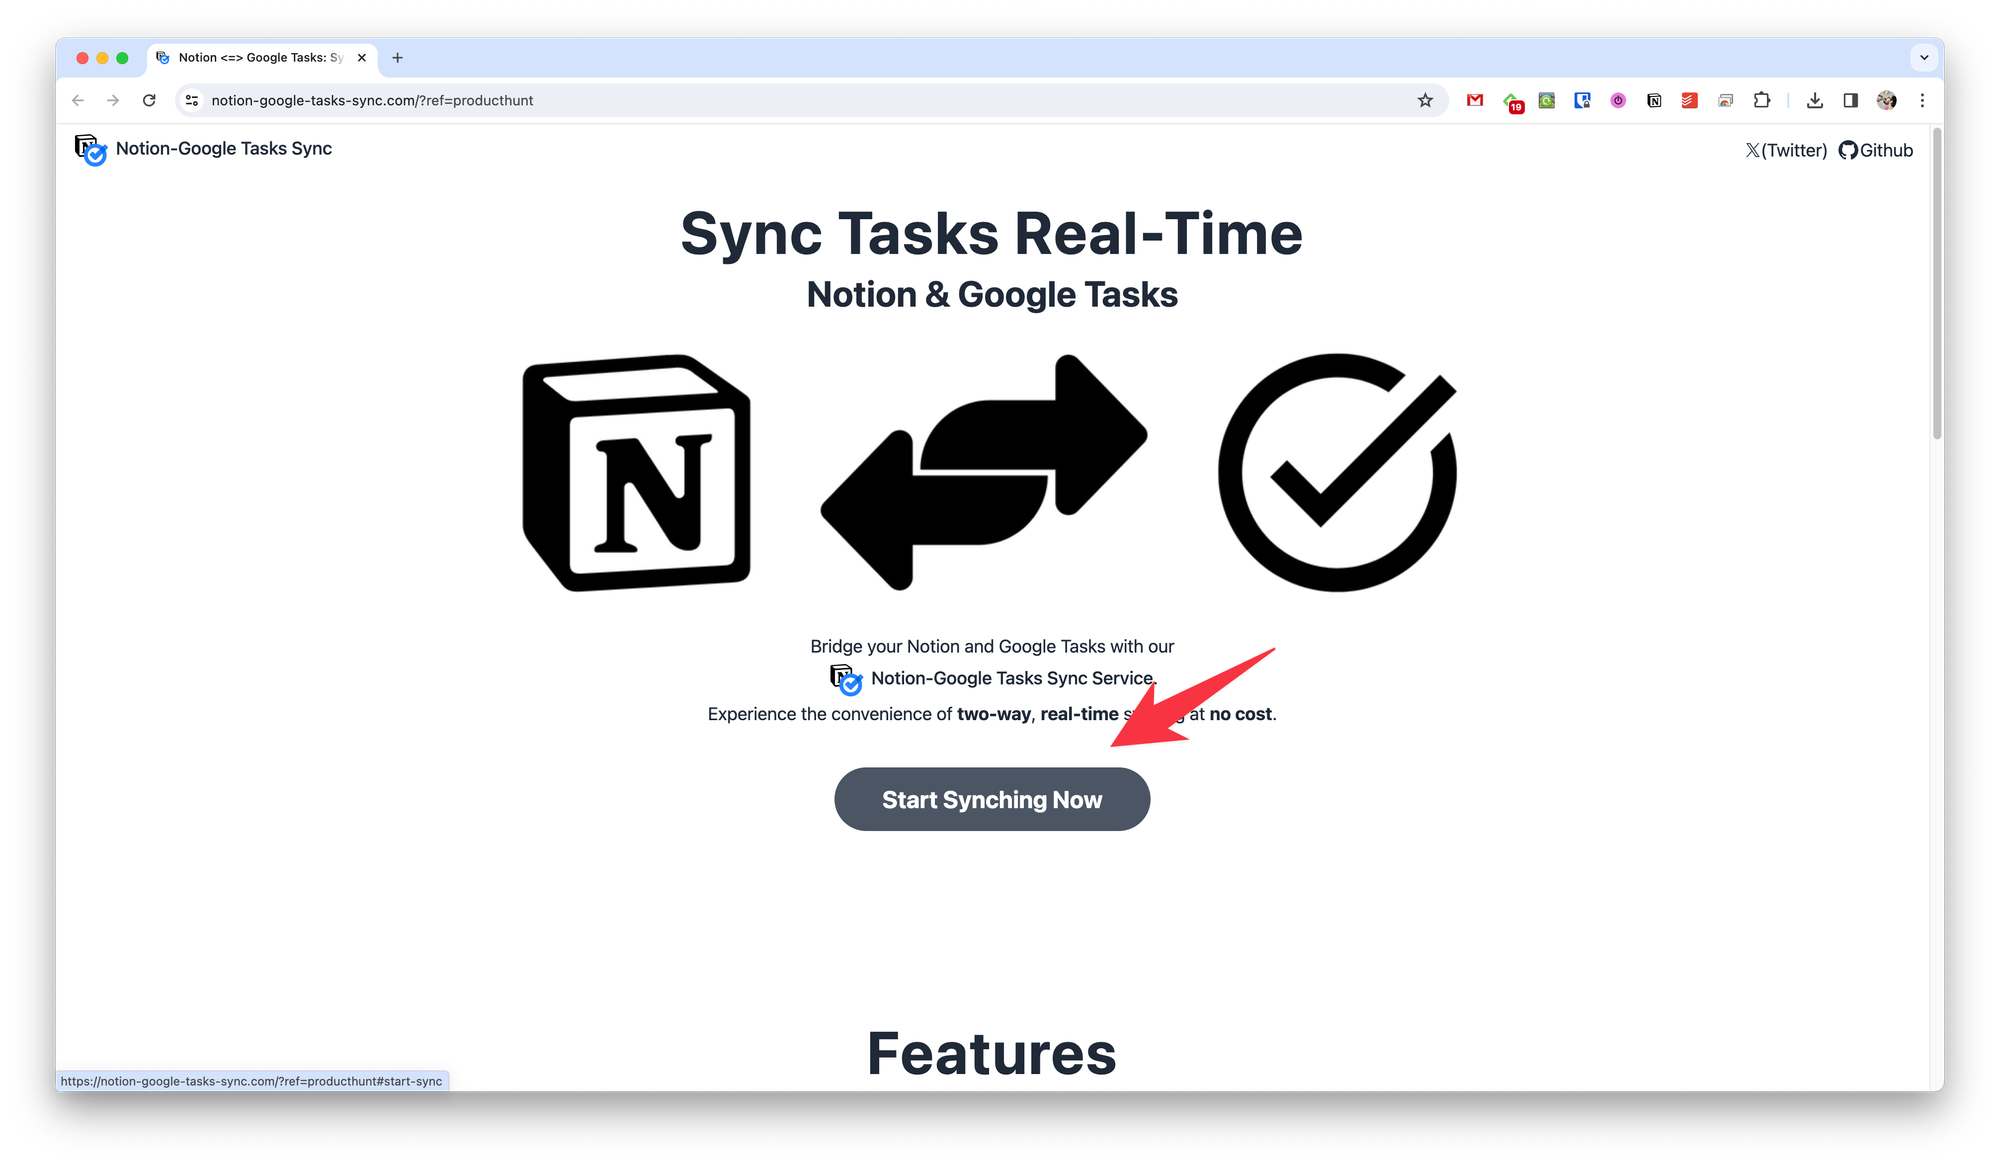Open the Extensions puzzle piece menu
The height and width of the screenshot is (1165, 2000).
coord(1762,100)
